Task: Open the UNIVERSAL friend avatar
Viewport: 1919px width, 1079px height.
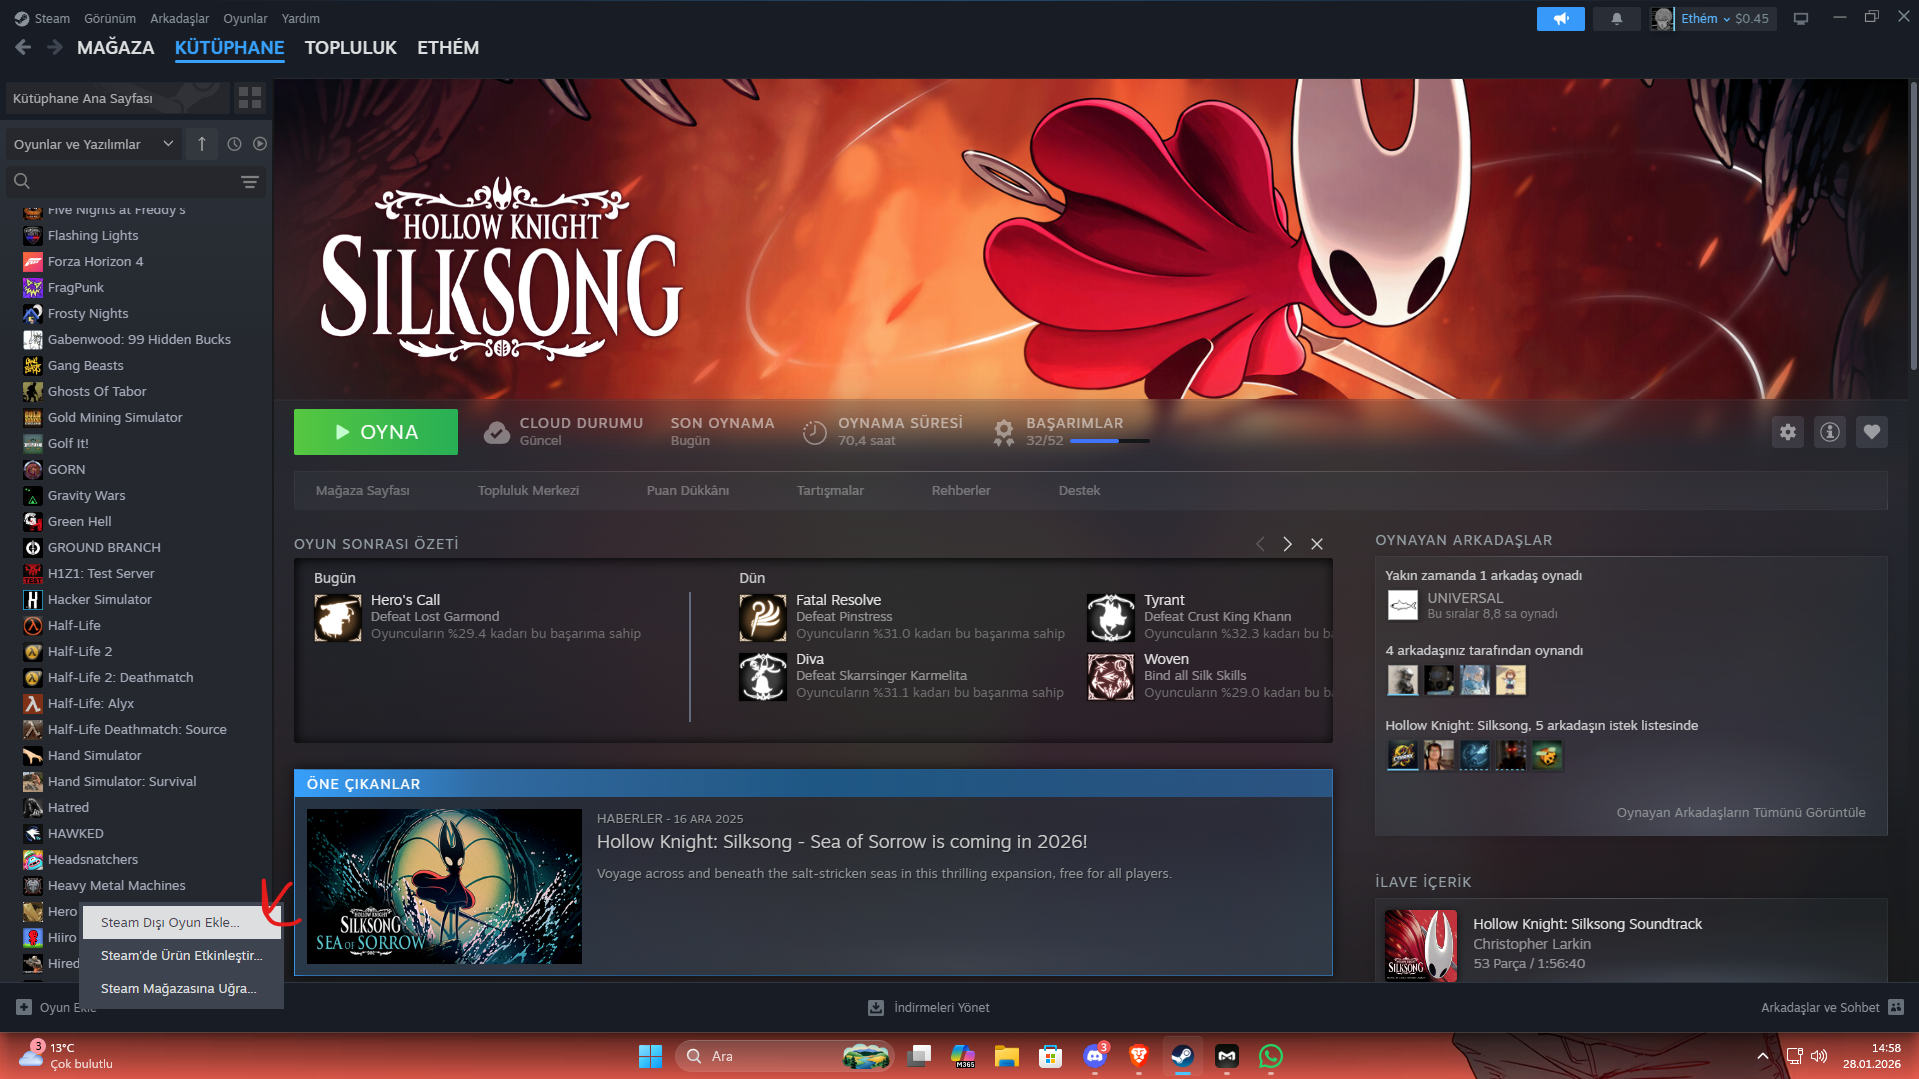Action: (x=1403, y=605)
